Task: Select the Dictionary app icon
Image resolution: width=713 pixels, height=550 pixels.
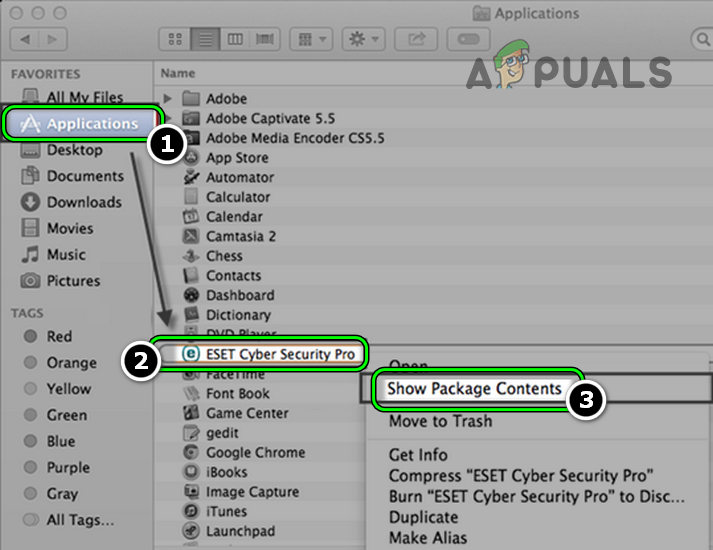Action: point(191,315)
